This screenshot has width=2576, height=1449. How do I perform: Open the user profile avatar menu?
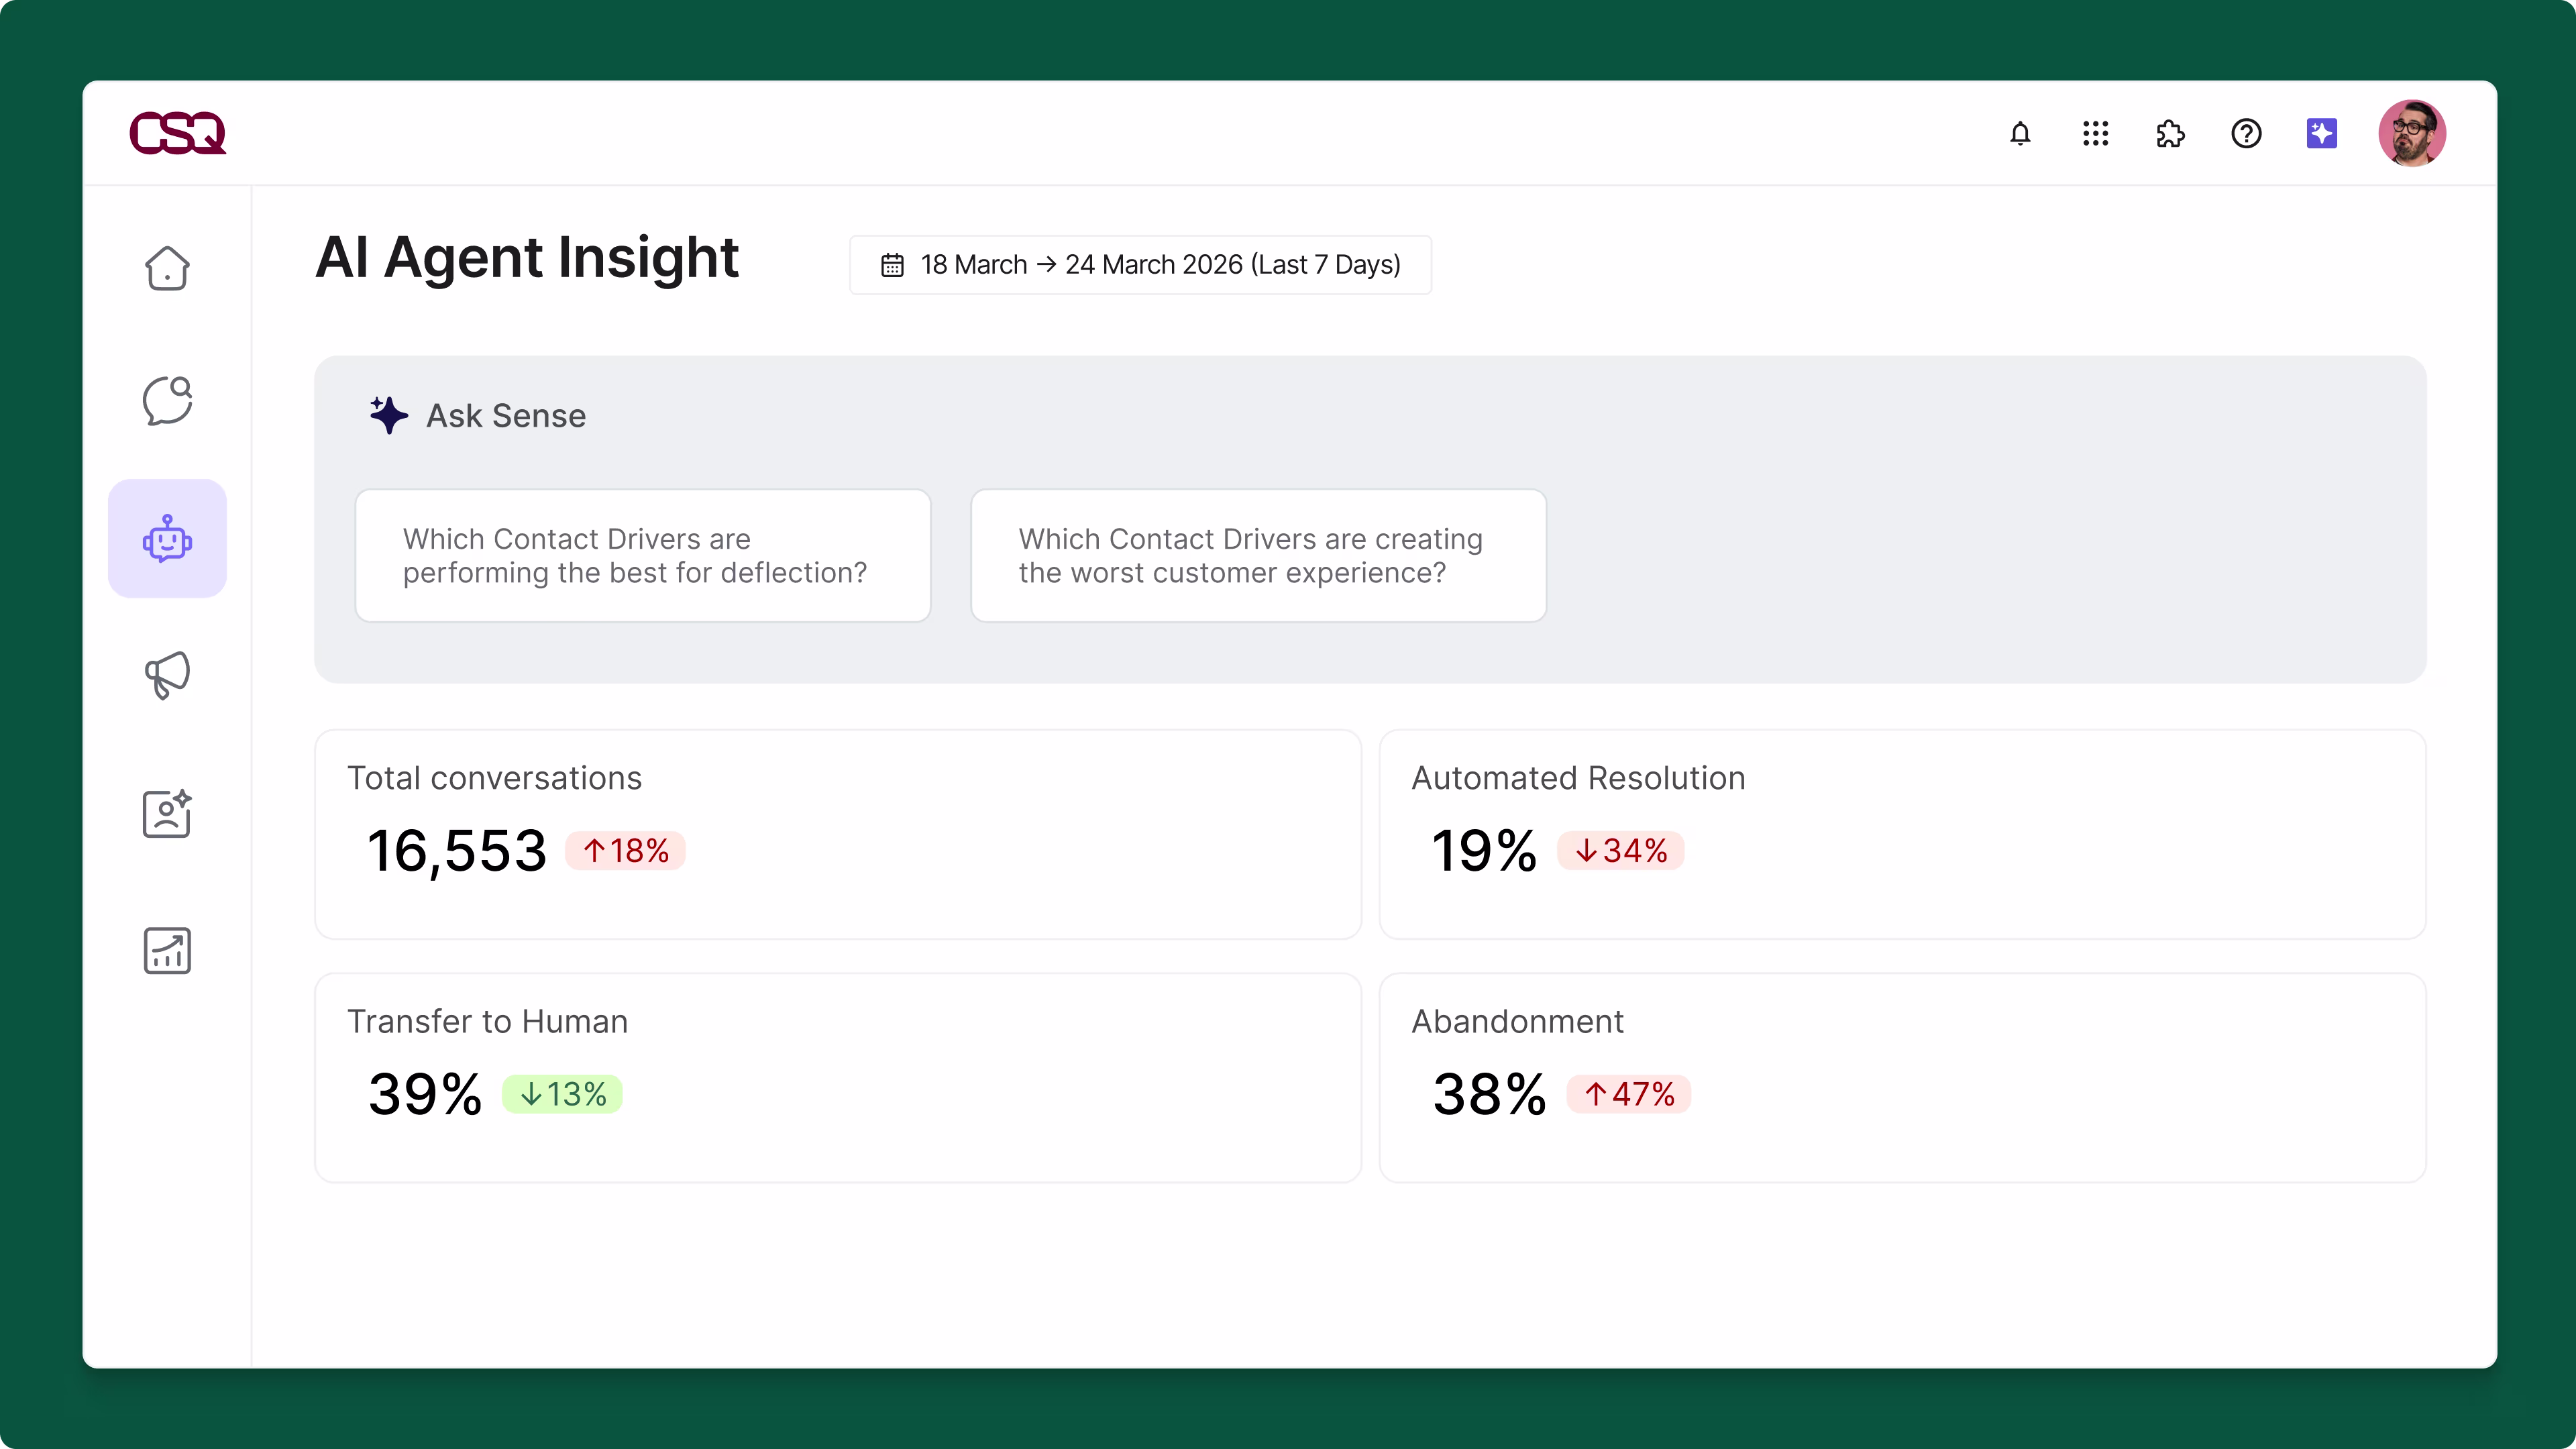[x=2412, y=133]
